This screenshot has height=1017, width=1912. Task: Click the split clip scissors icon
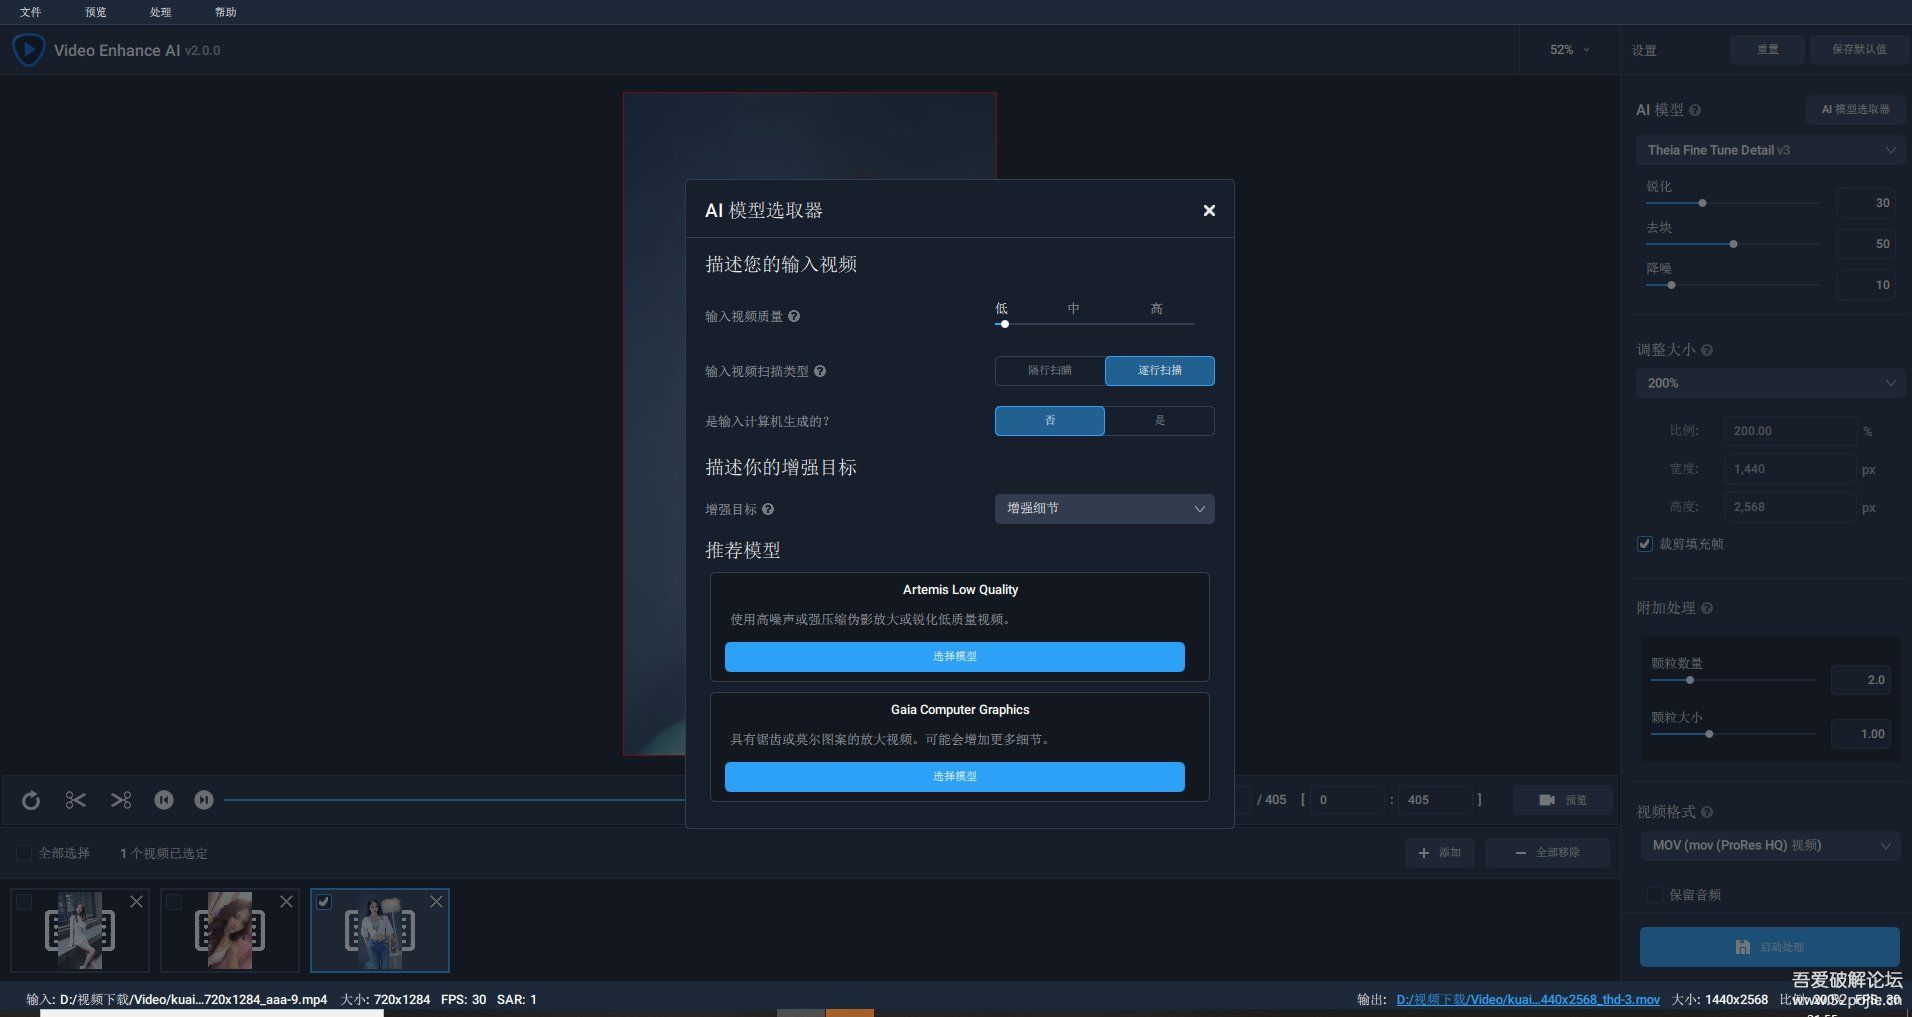121,800
